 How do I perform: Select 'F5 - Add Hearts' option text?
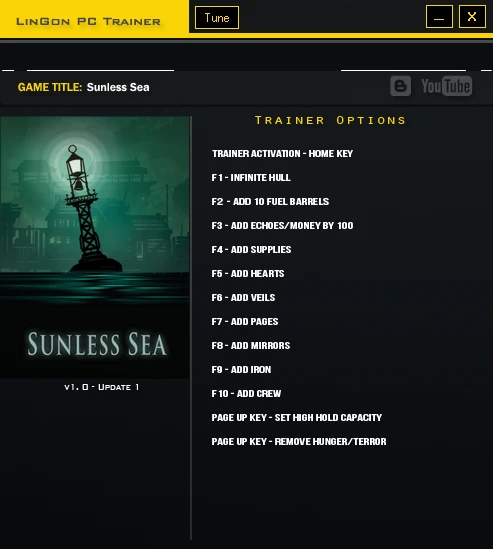[x=248, y=273]
